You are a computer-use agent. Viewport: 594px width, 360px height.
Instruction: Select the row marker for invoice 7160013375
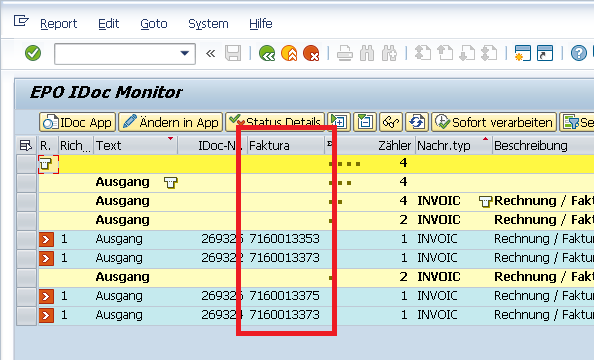[x=26, y=296]
